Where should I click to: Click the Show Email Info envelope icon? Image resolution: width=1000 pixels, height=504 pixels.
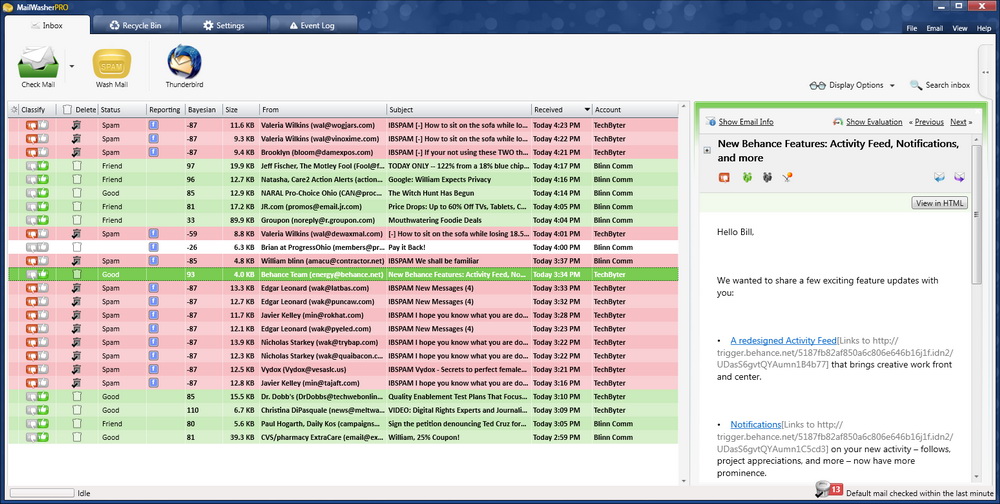tap(711, 122)
